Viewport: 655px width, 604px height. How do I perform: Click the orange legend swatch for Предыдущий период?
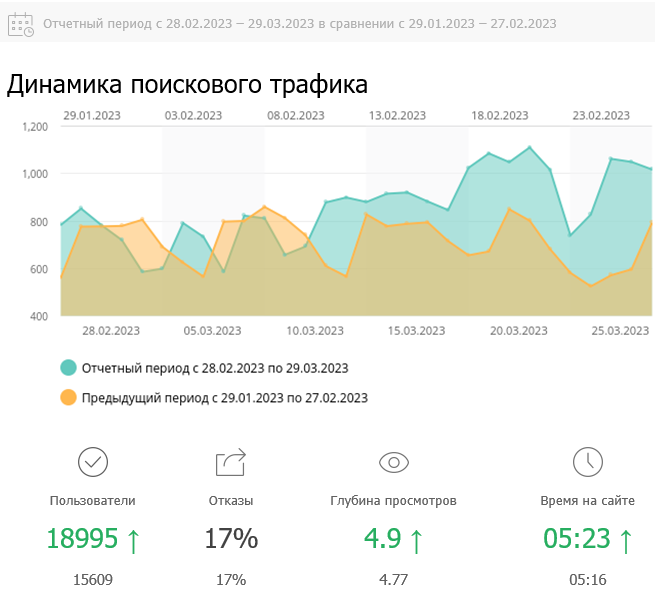pos(69,397)
